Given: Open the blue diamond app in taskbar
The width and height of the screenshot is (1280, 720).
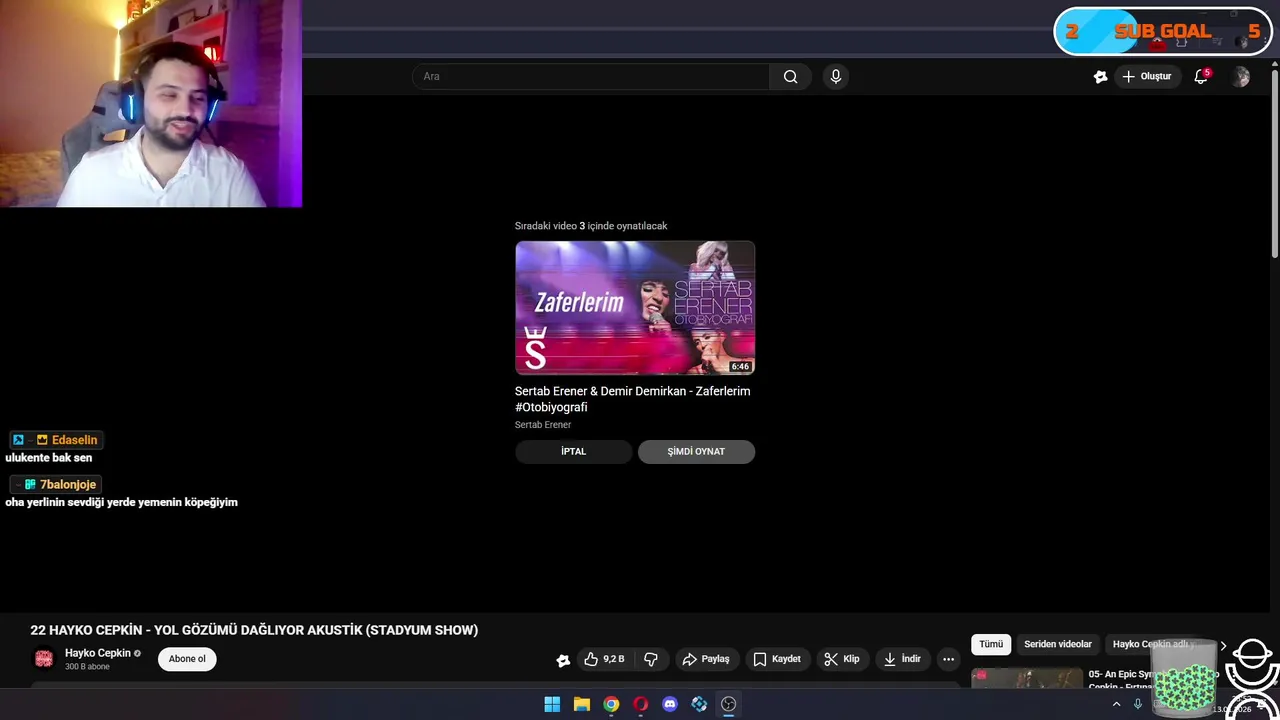Looking at the screenshot, I should (699, 704).
